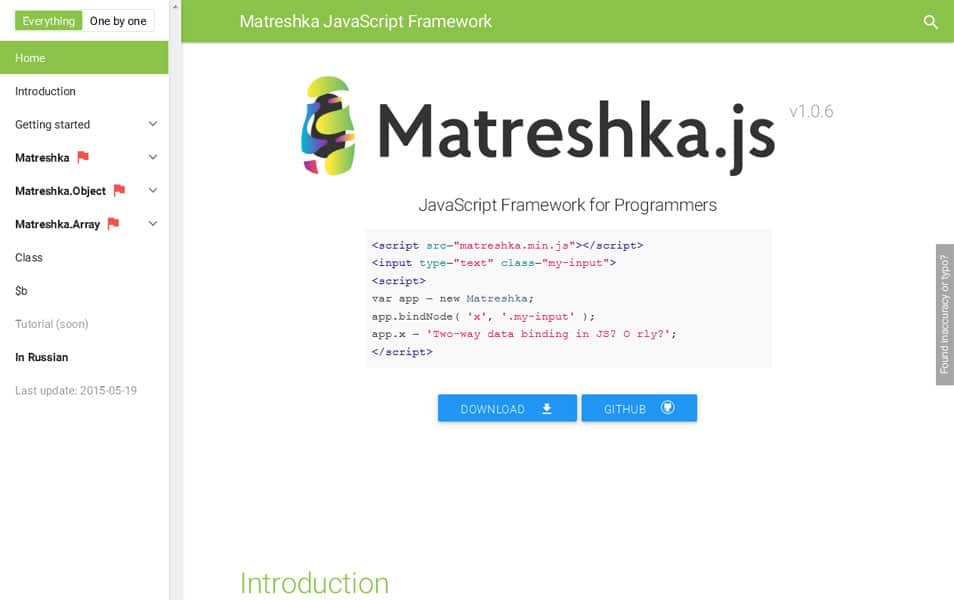Click the Introduction section heading
Image resolution: width=954 pixels, height=600 pixels.
(x=314, y=583)
